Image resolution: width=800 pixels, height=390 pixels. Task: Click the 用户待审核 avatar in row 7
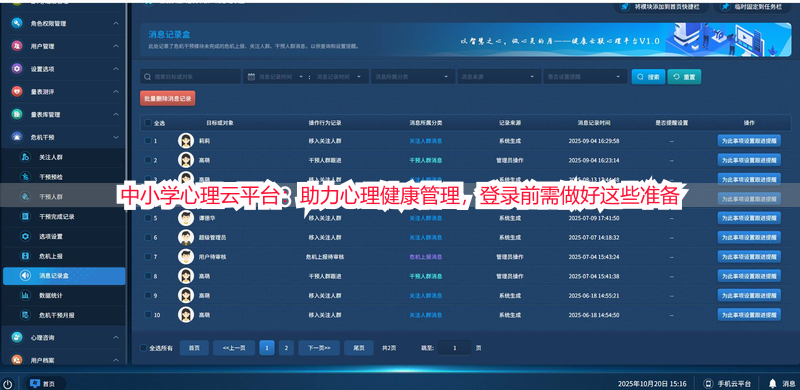(186, 257)
